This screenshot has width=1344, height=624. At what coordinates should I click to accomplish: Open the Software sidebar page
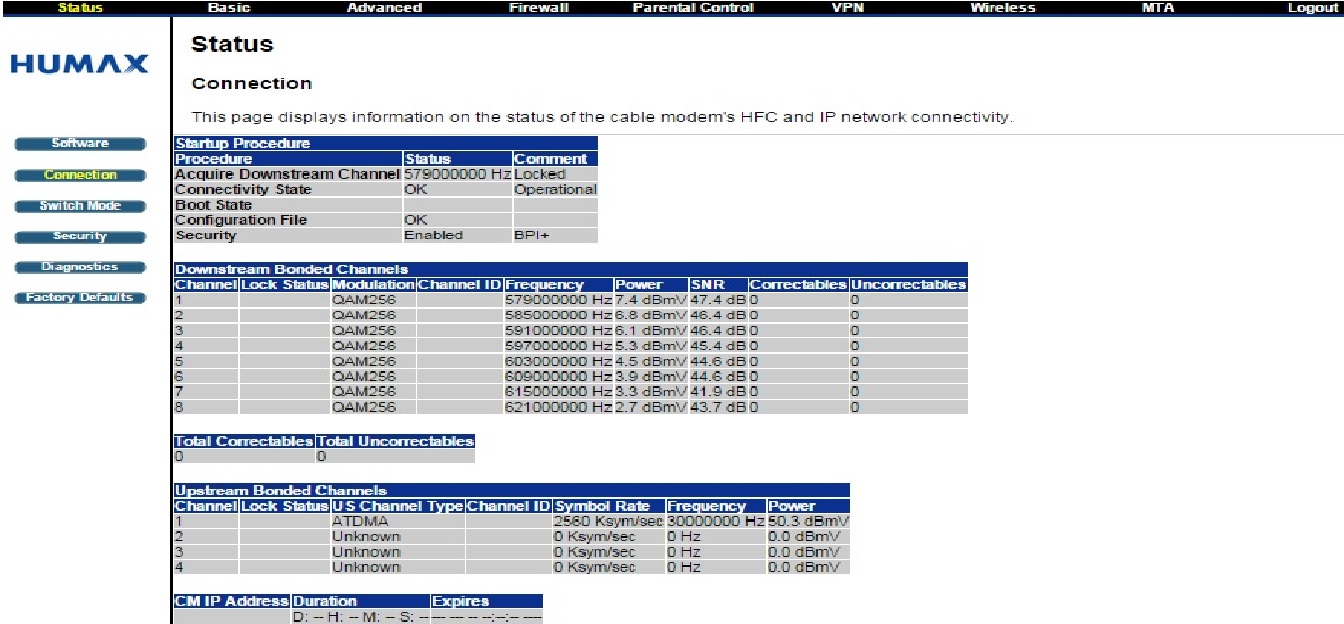pyautogui.click(x=80, y=144)
